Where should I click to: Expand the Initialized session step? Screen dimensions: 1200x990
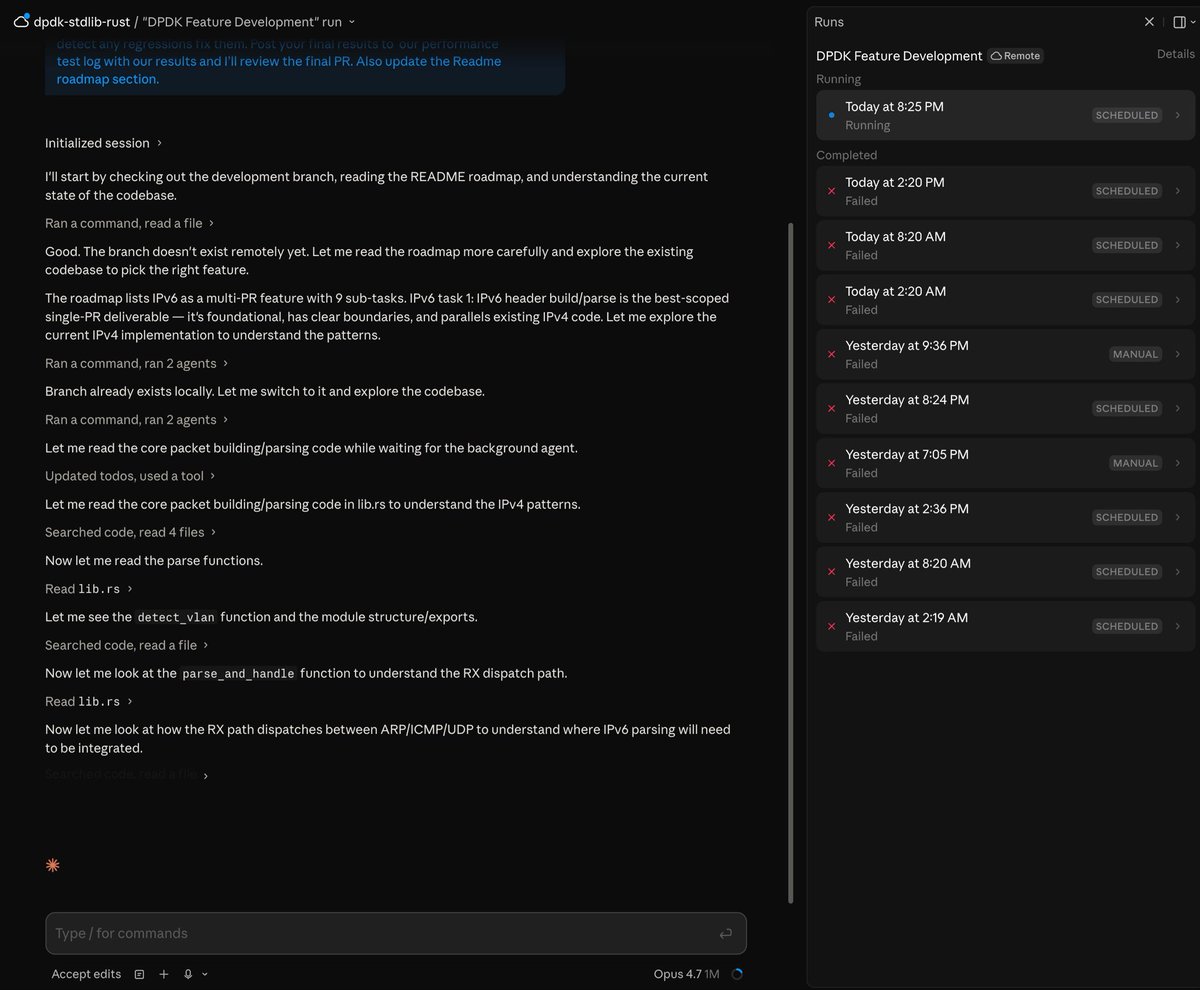pyautogui.click(x=103, y=143)
